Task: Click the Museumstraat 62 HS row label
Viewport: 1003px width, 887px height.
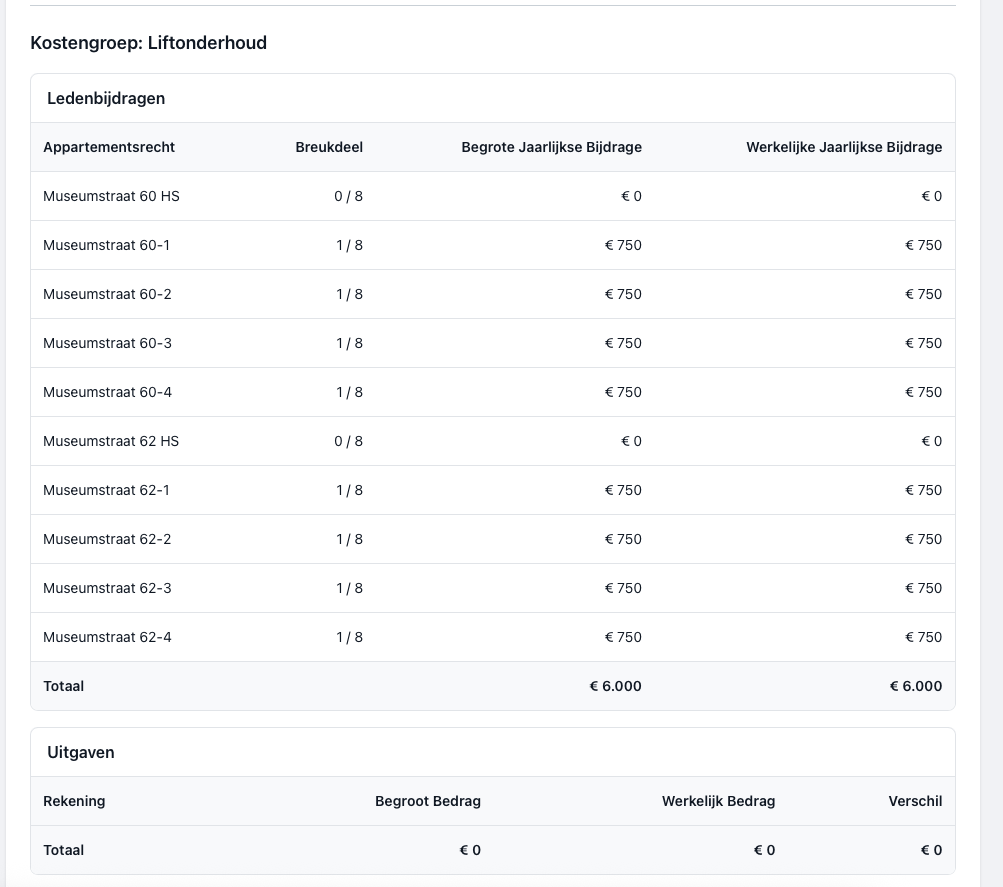Action: (x=111, y=441)
